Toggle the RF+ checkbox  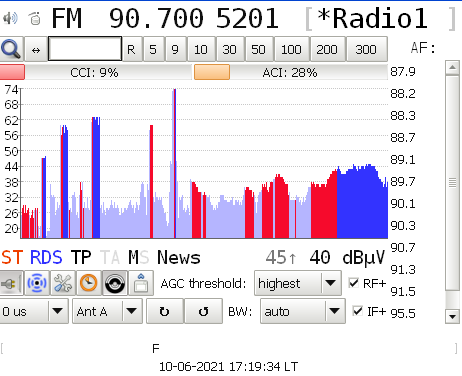[x=354, y=283]
